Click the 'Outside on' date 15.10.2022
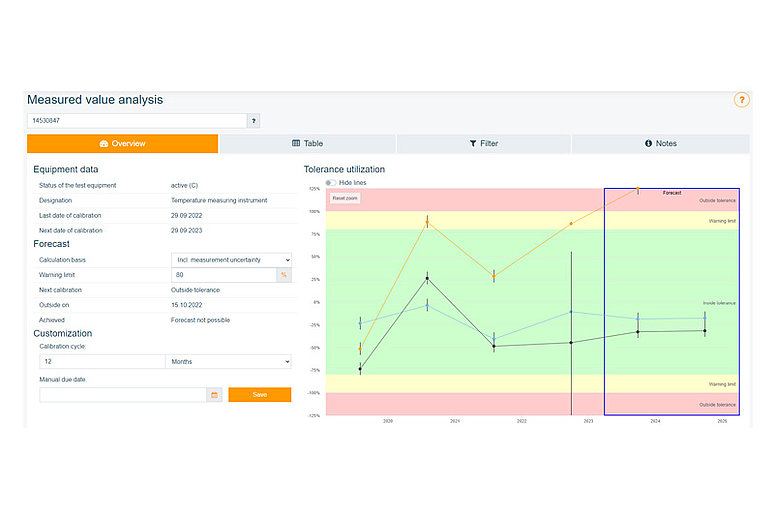The width and height of the screenshot is (776, 519). tap(187, 305)
